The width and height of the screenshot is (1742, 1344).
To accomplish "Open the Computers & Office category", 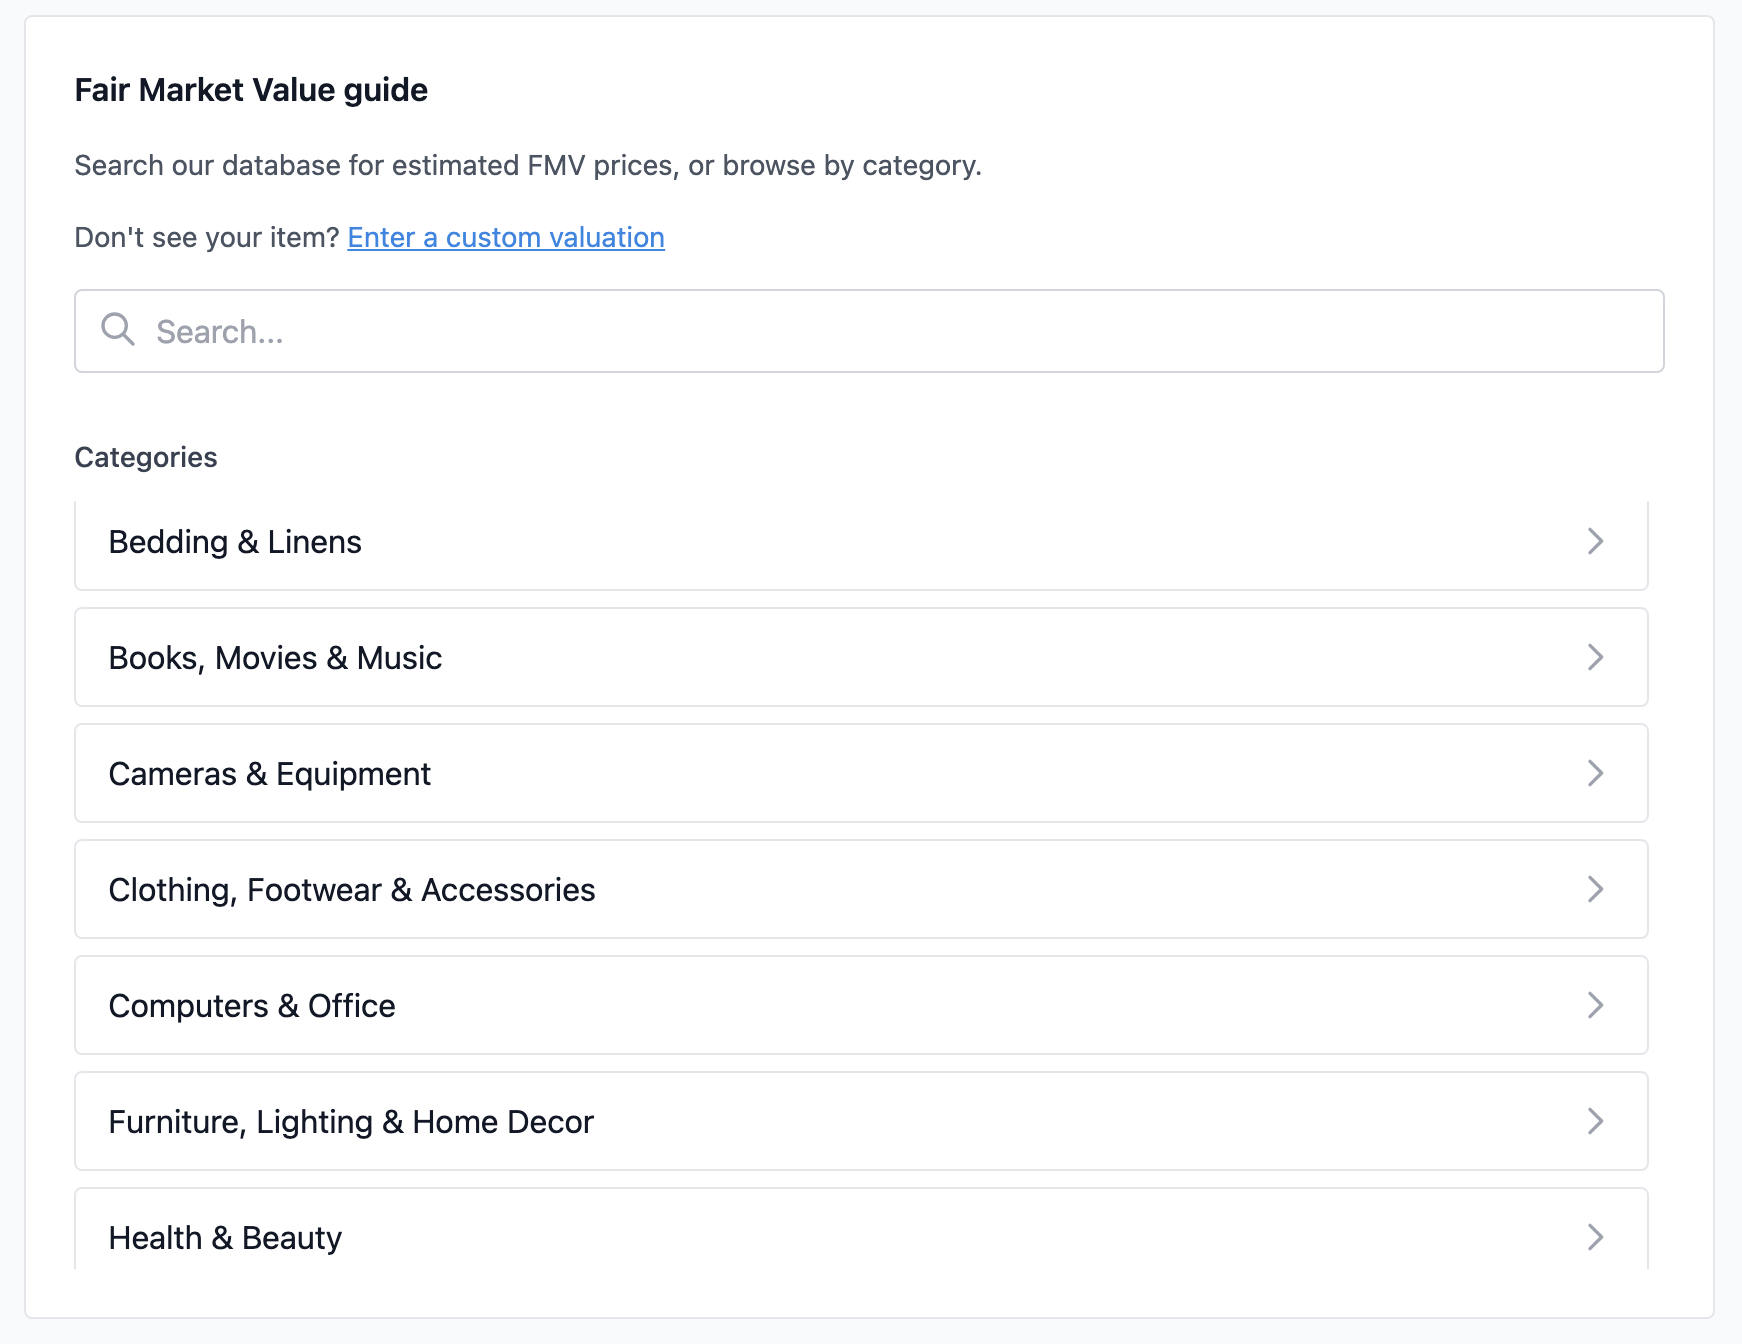I will point(252,1006).
